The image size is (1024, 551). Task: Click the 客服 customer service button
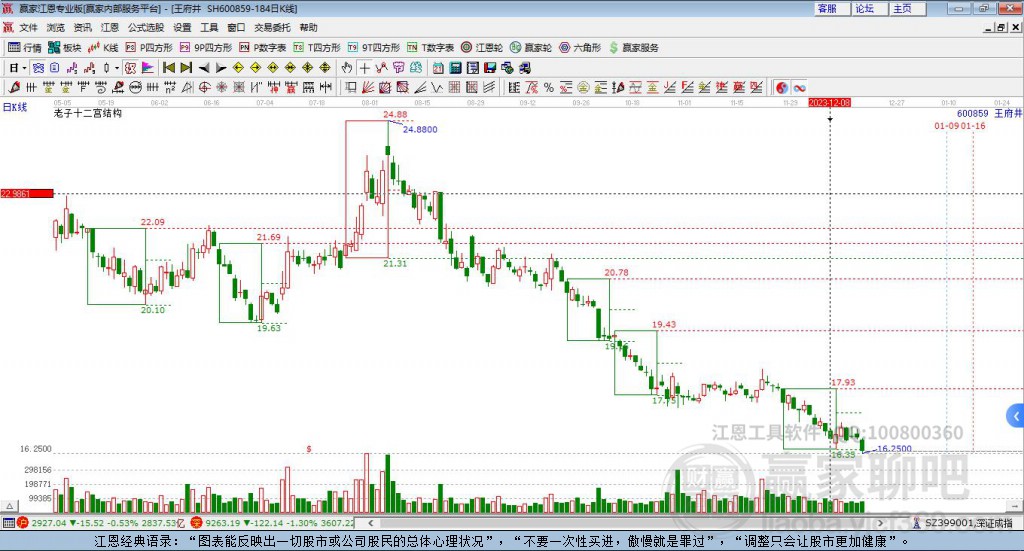(x=832, y=8)
